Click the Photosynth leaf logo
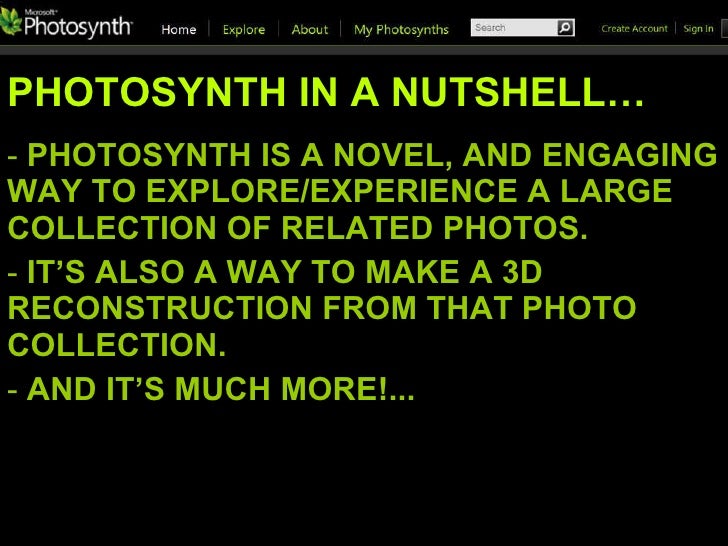This screenshot has height=546, width=728. click(11, 21)
